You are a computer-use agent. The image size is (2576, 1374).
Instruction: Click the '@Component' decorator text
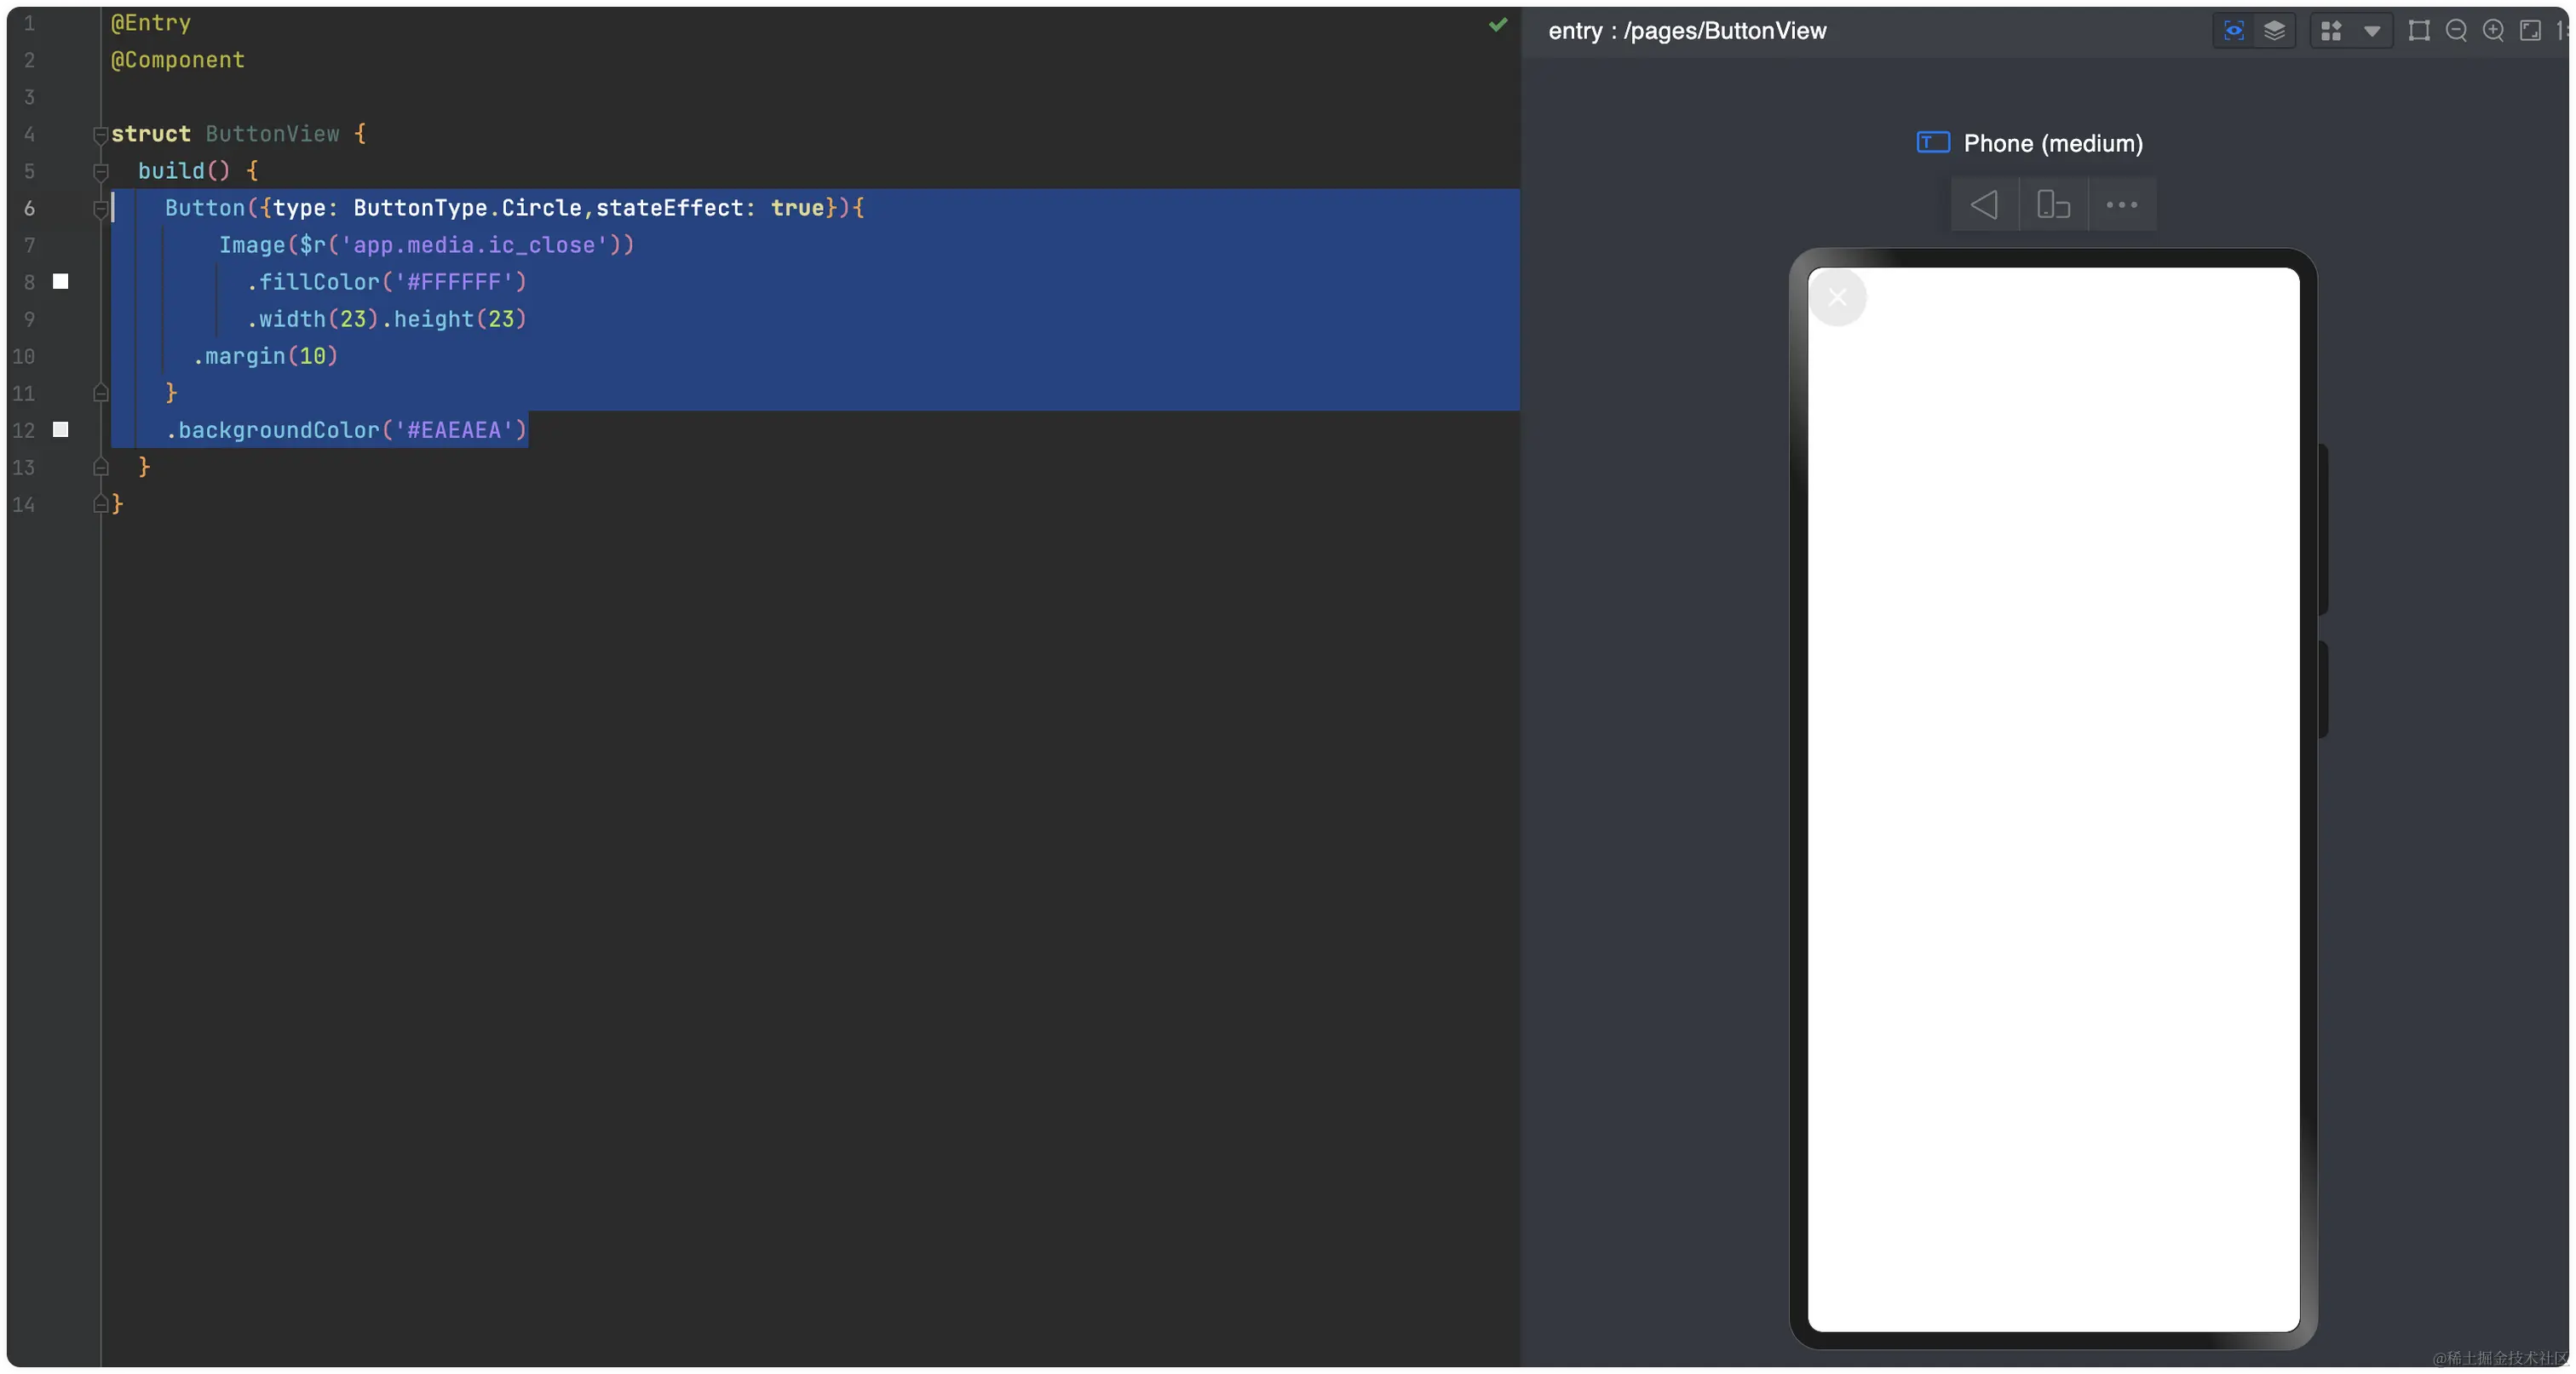(178, 60)
